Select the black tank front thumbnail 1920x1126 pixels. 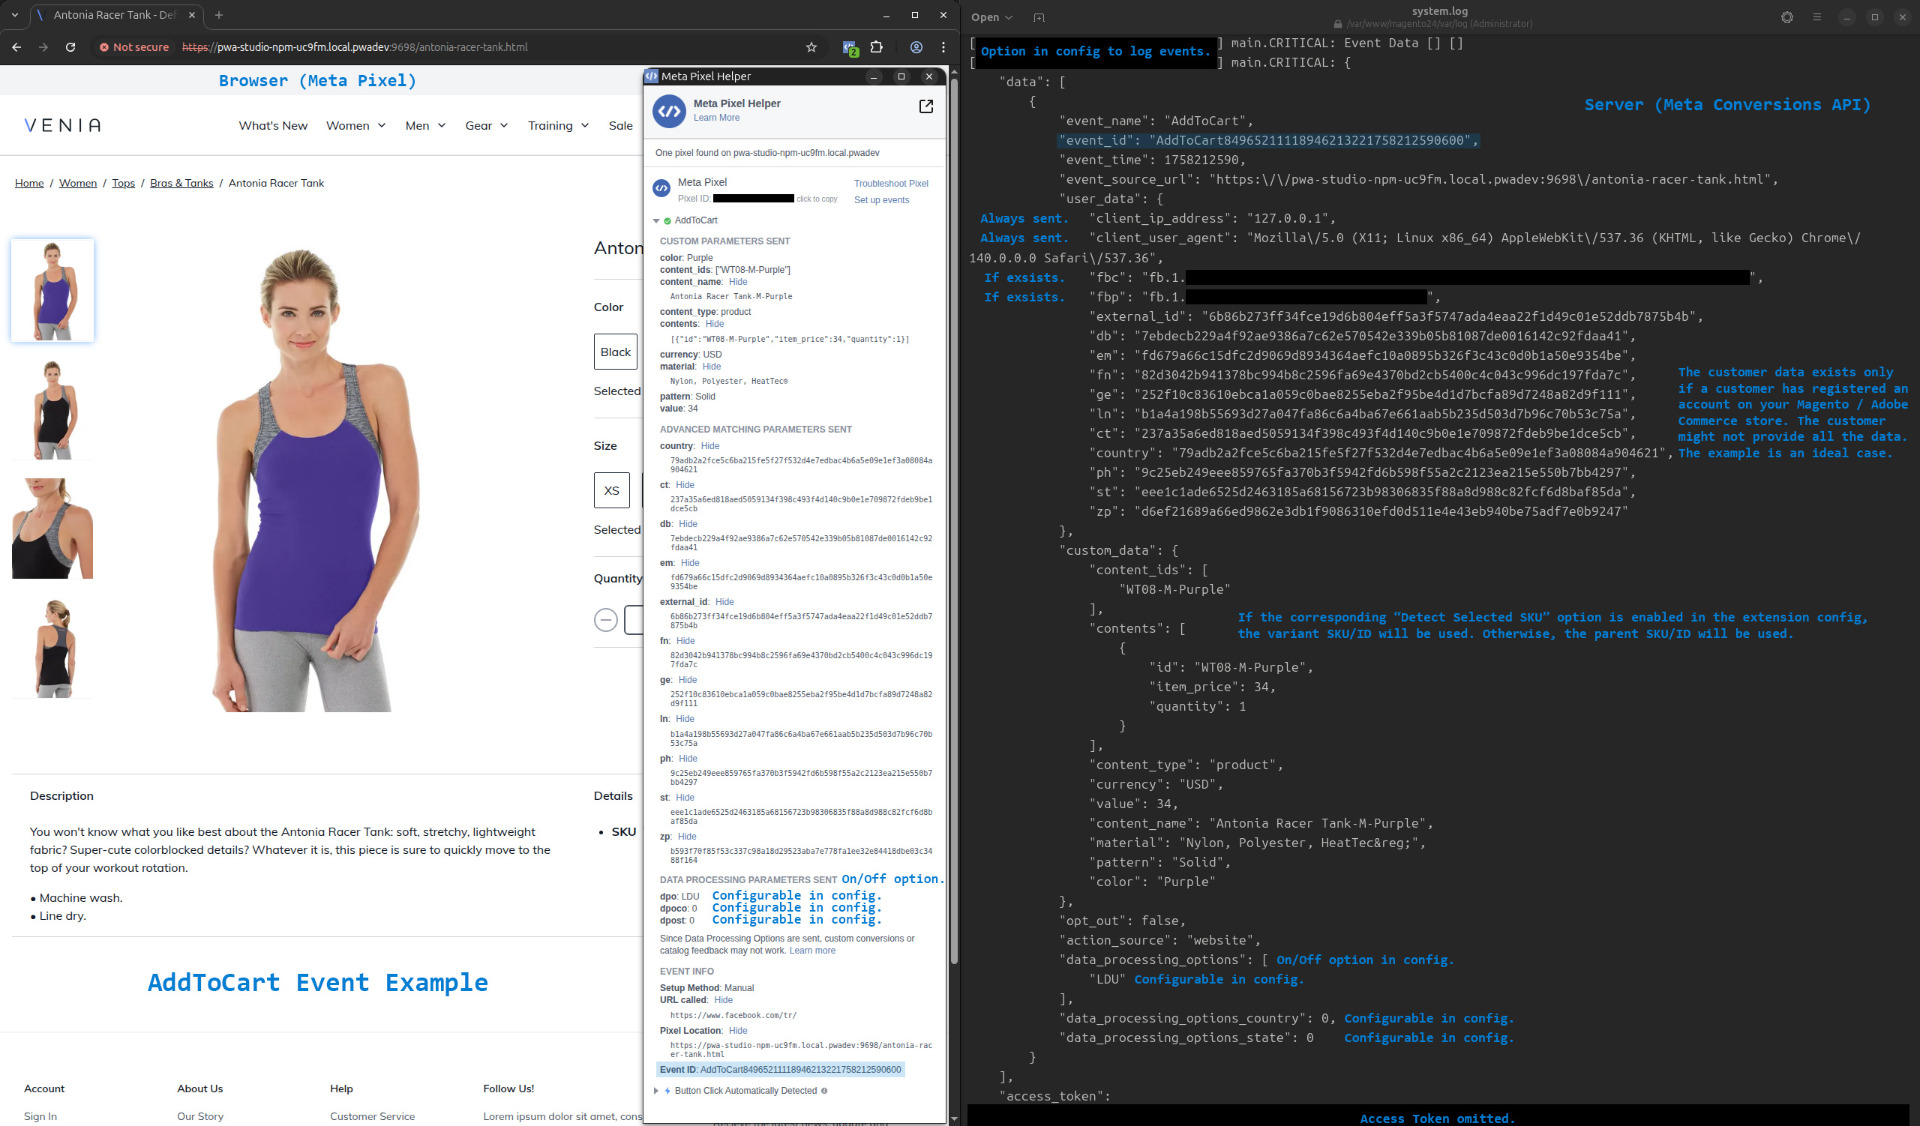pos(52,409)
